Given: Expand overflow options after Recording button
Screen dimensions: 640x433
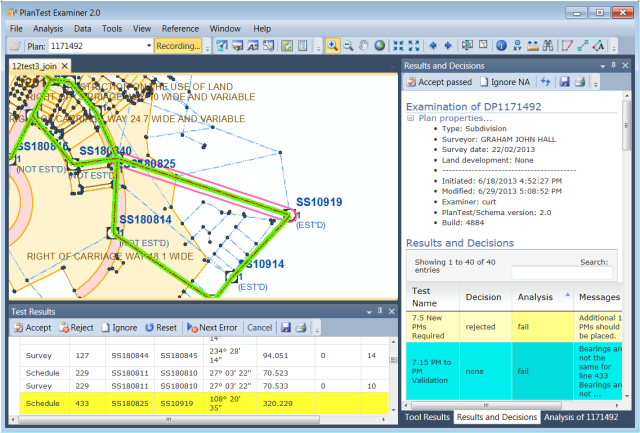Looking at the screenshot, I should click(x=207, y=48).
